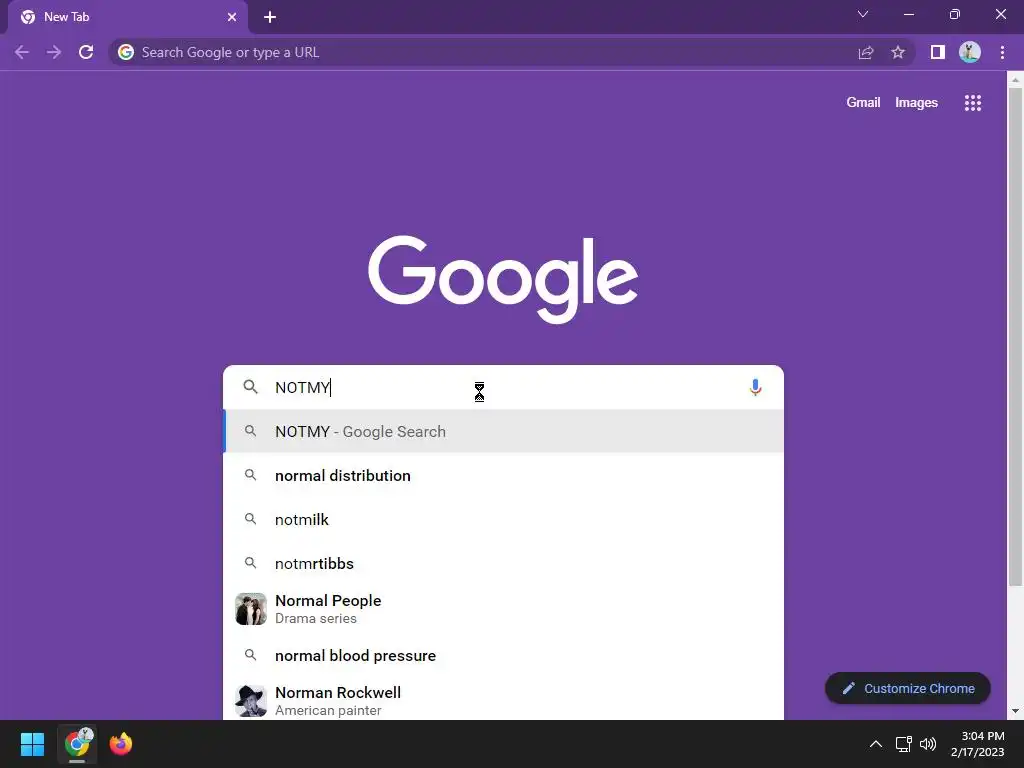Open the side panel icon
1024x768 pixels.
[938, 52]
